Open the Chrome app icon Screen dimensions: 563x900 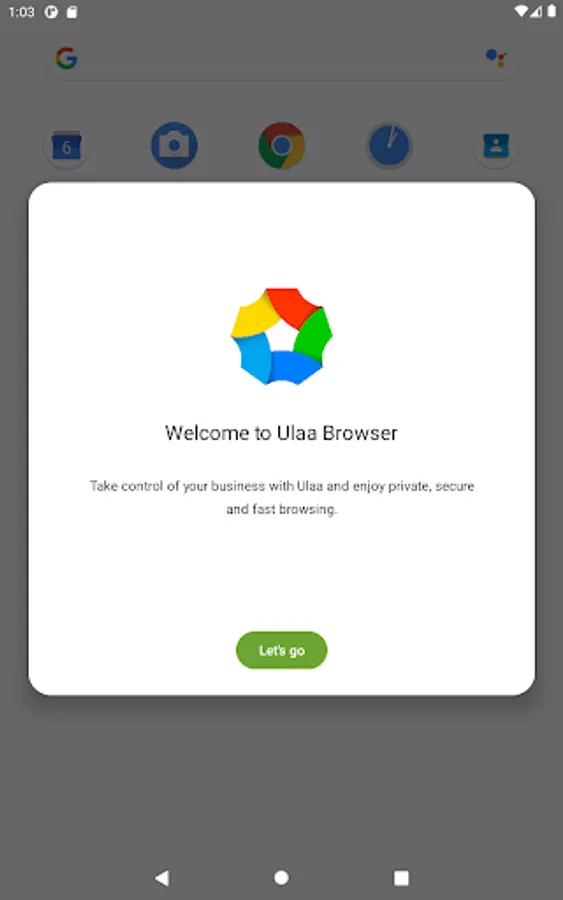tap(281, 145)
